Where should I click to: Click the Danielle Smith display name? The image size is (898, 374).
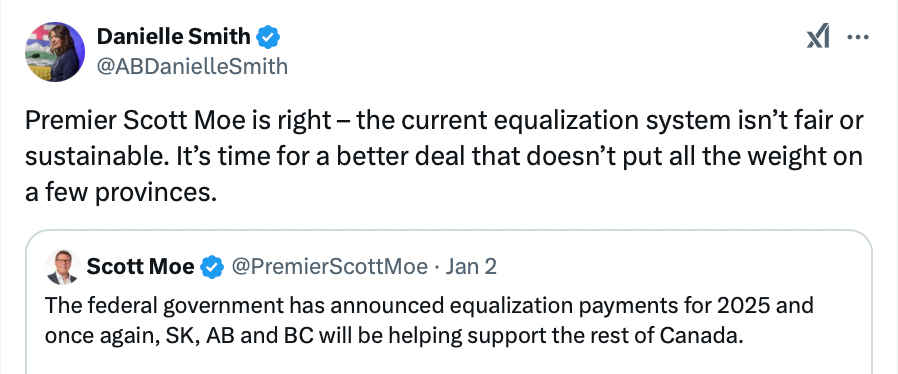tap(174, 37)
